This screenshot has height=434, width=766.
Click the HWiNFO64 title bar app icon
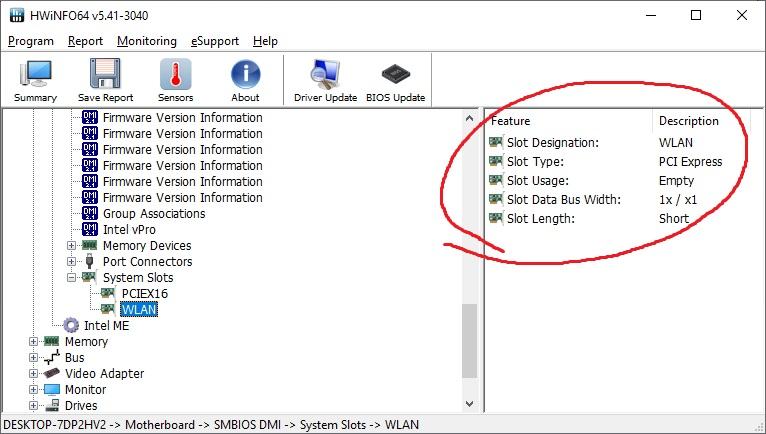point(17,15)
